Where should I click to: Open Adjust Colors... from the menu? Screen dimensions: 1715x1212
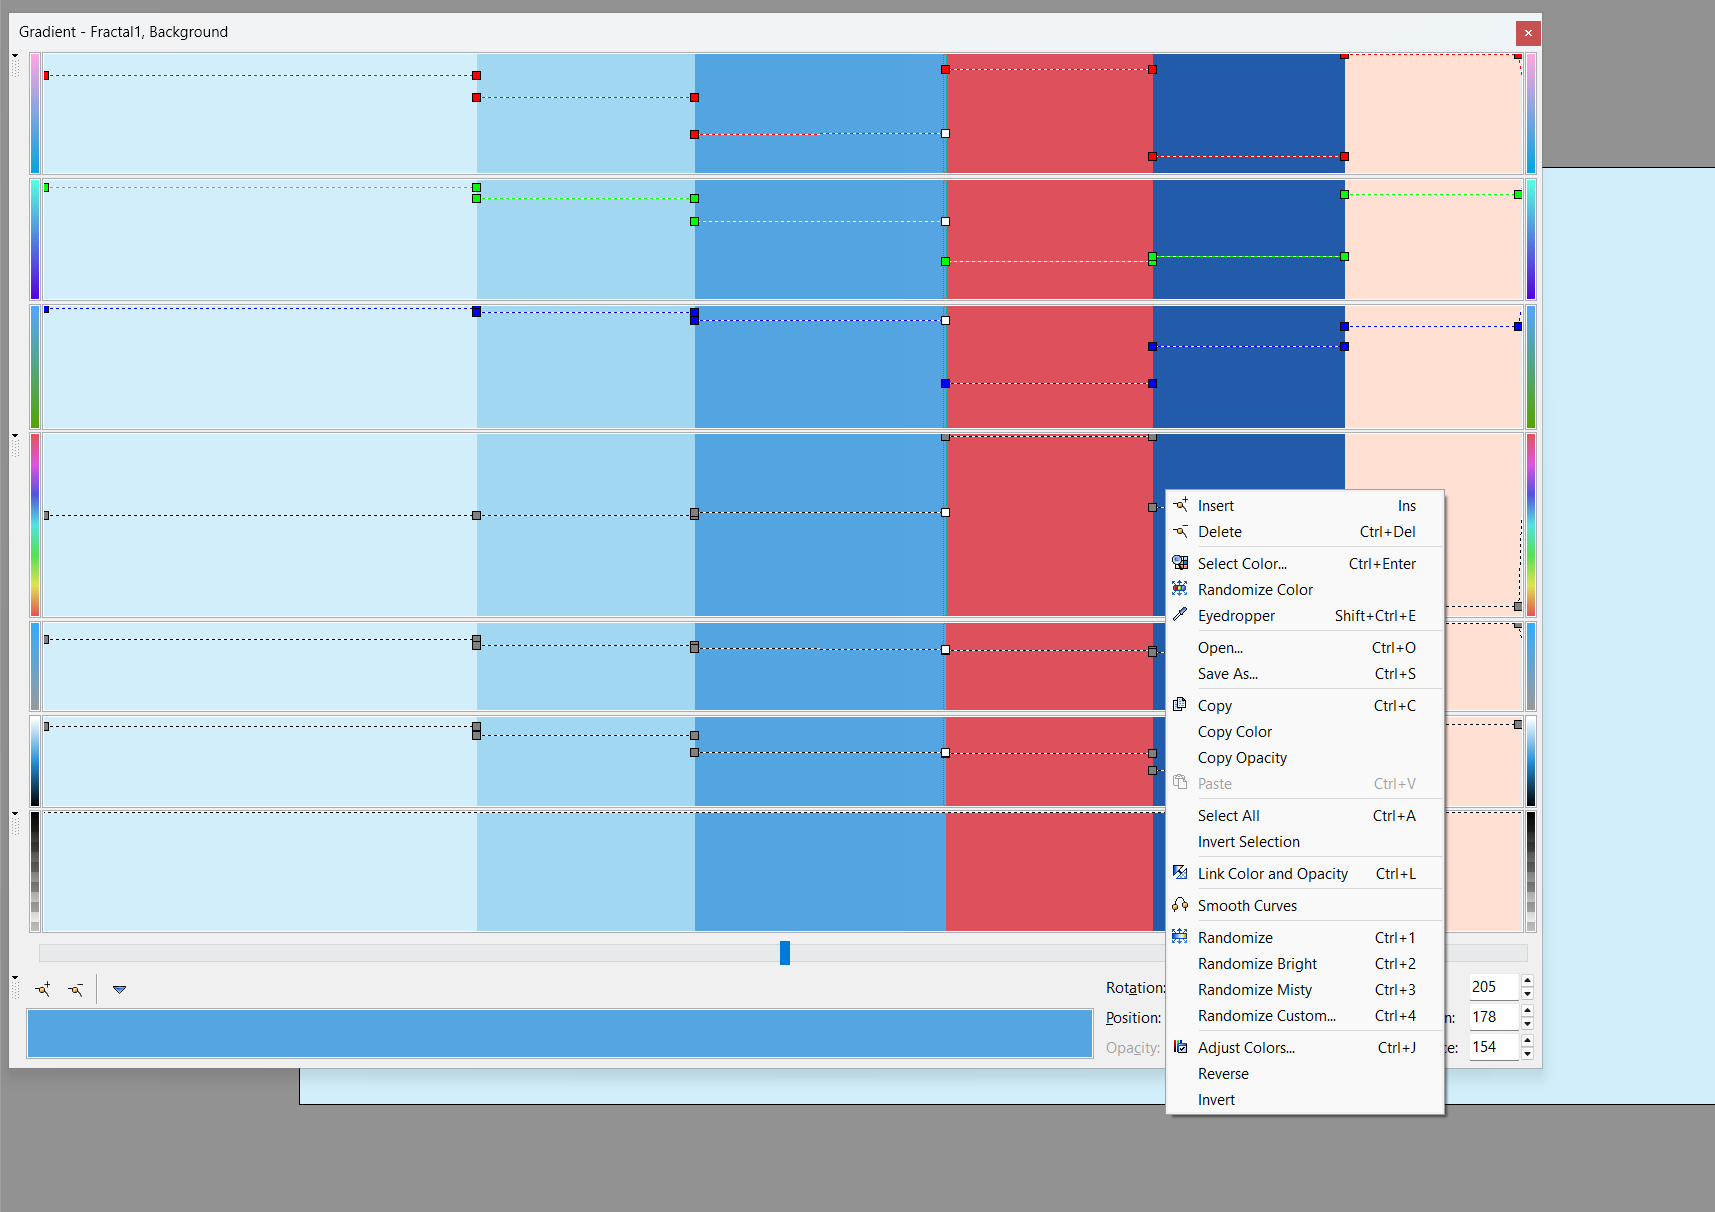pos(1246,1048)
